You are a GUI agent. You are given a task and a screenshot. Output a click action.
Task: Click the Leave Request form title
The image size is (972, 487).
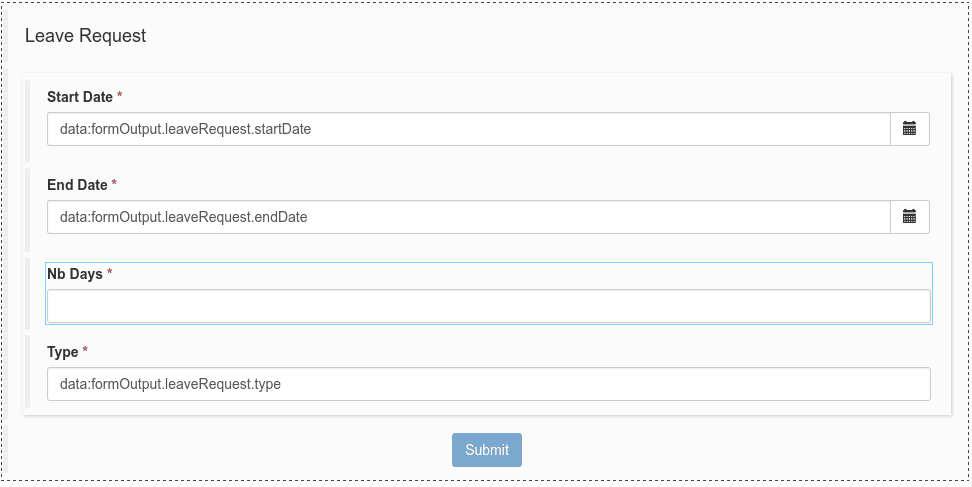86,36
